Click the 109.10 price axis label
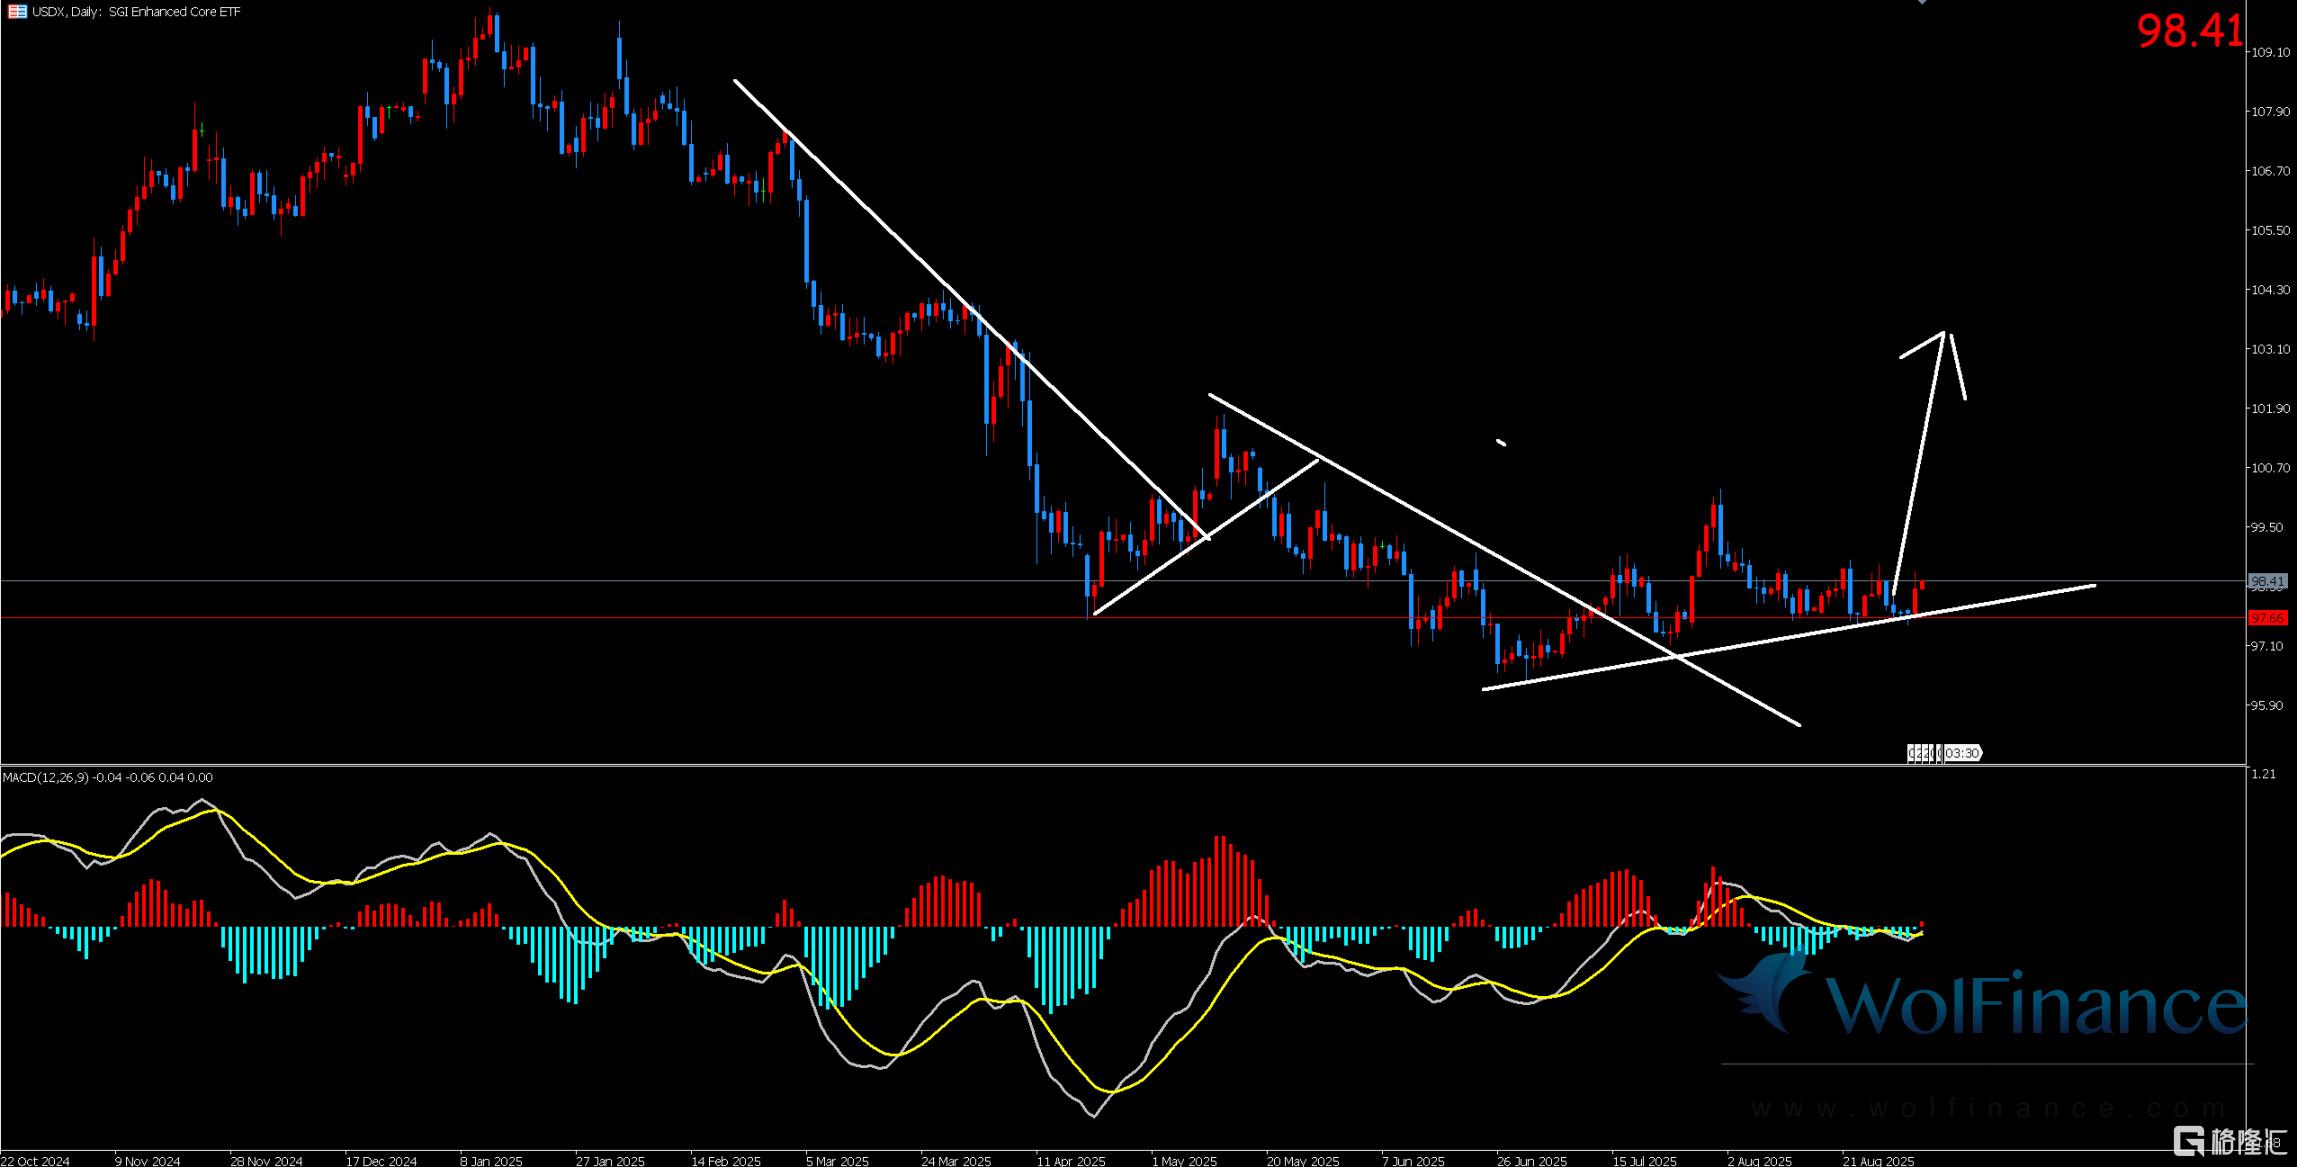 pos(2270,53)
